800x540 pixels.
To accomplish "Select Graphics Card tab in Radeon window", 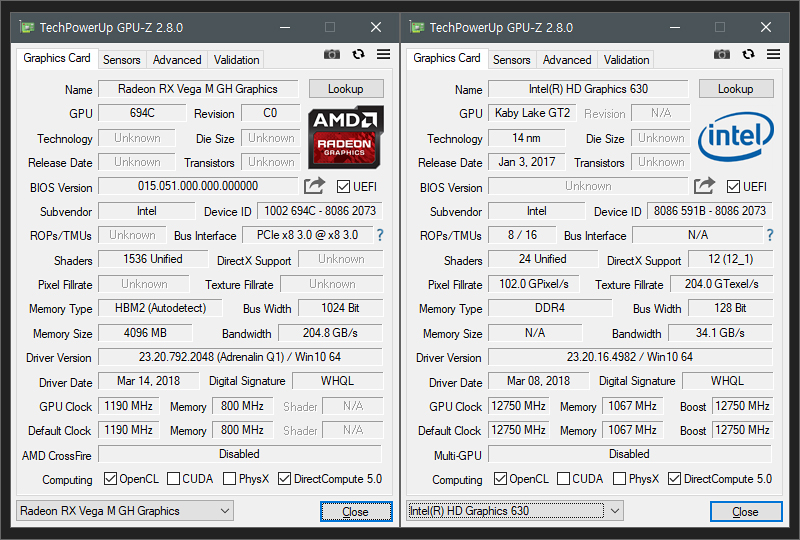I will click(x=57, y=58).
